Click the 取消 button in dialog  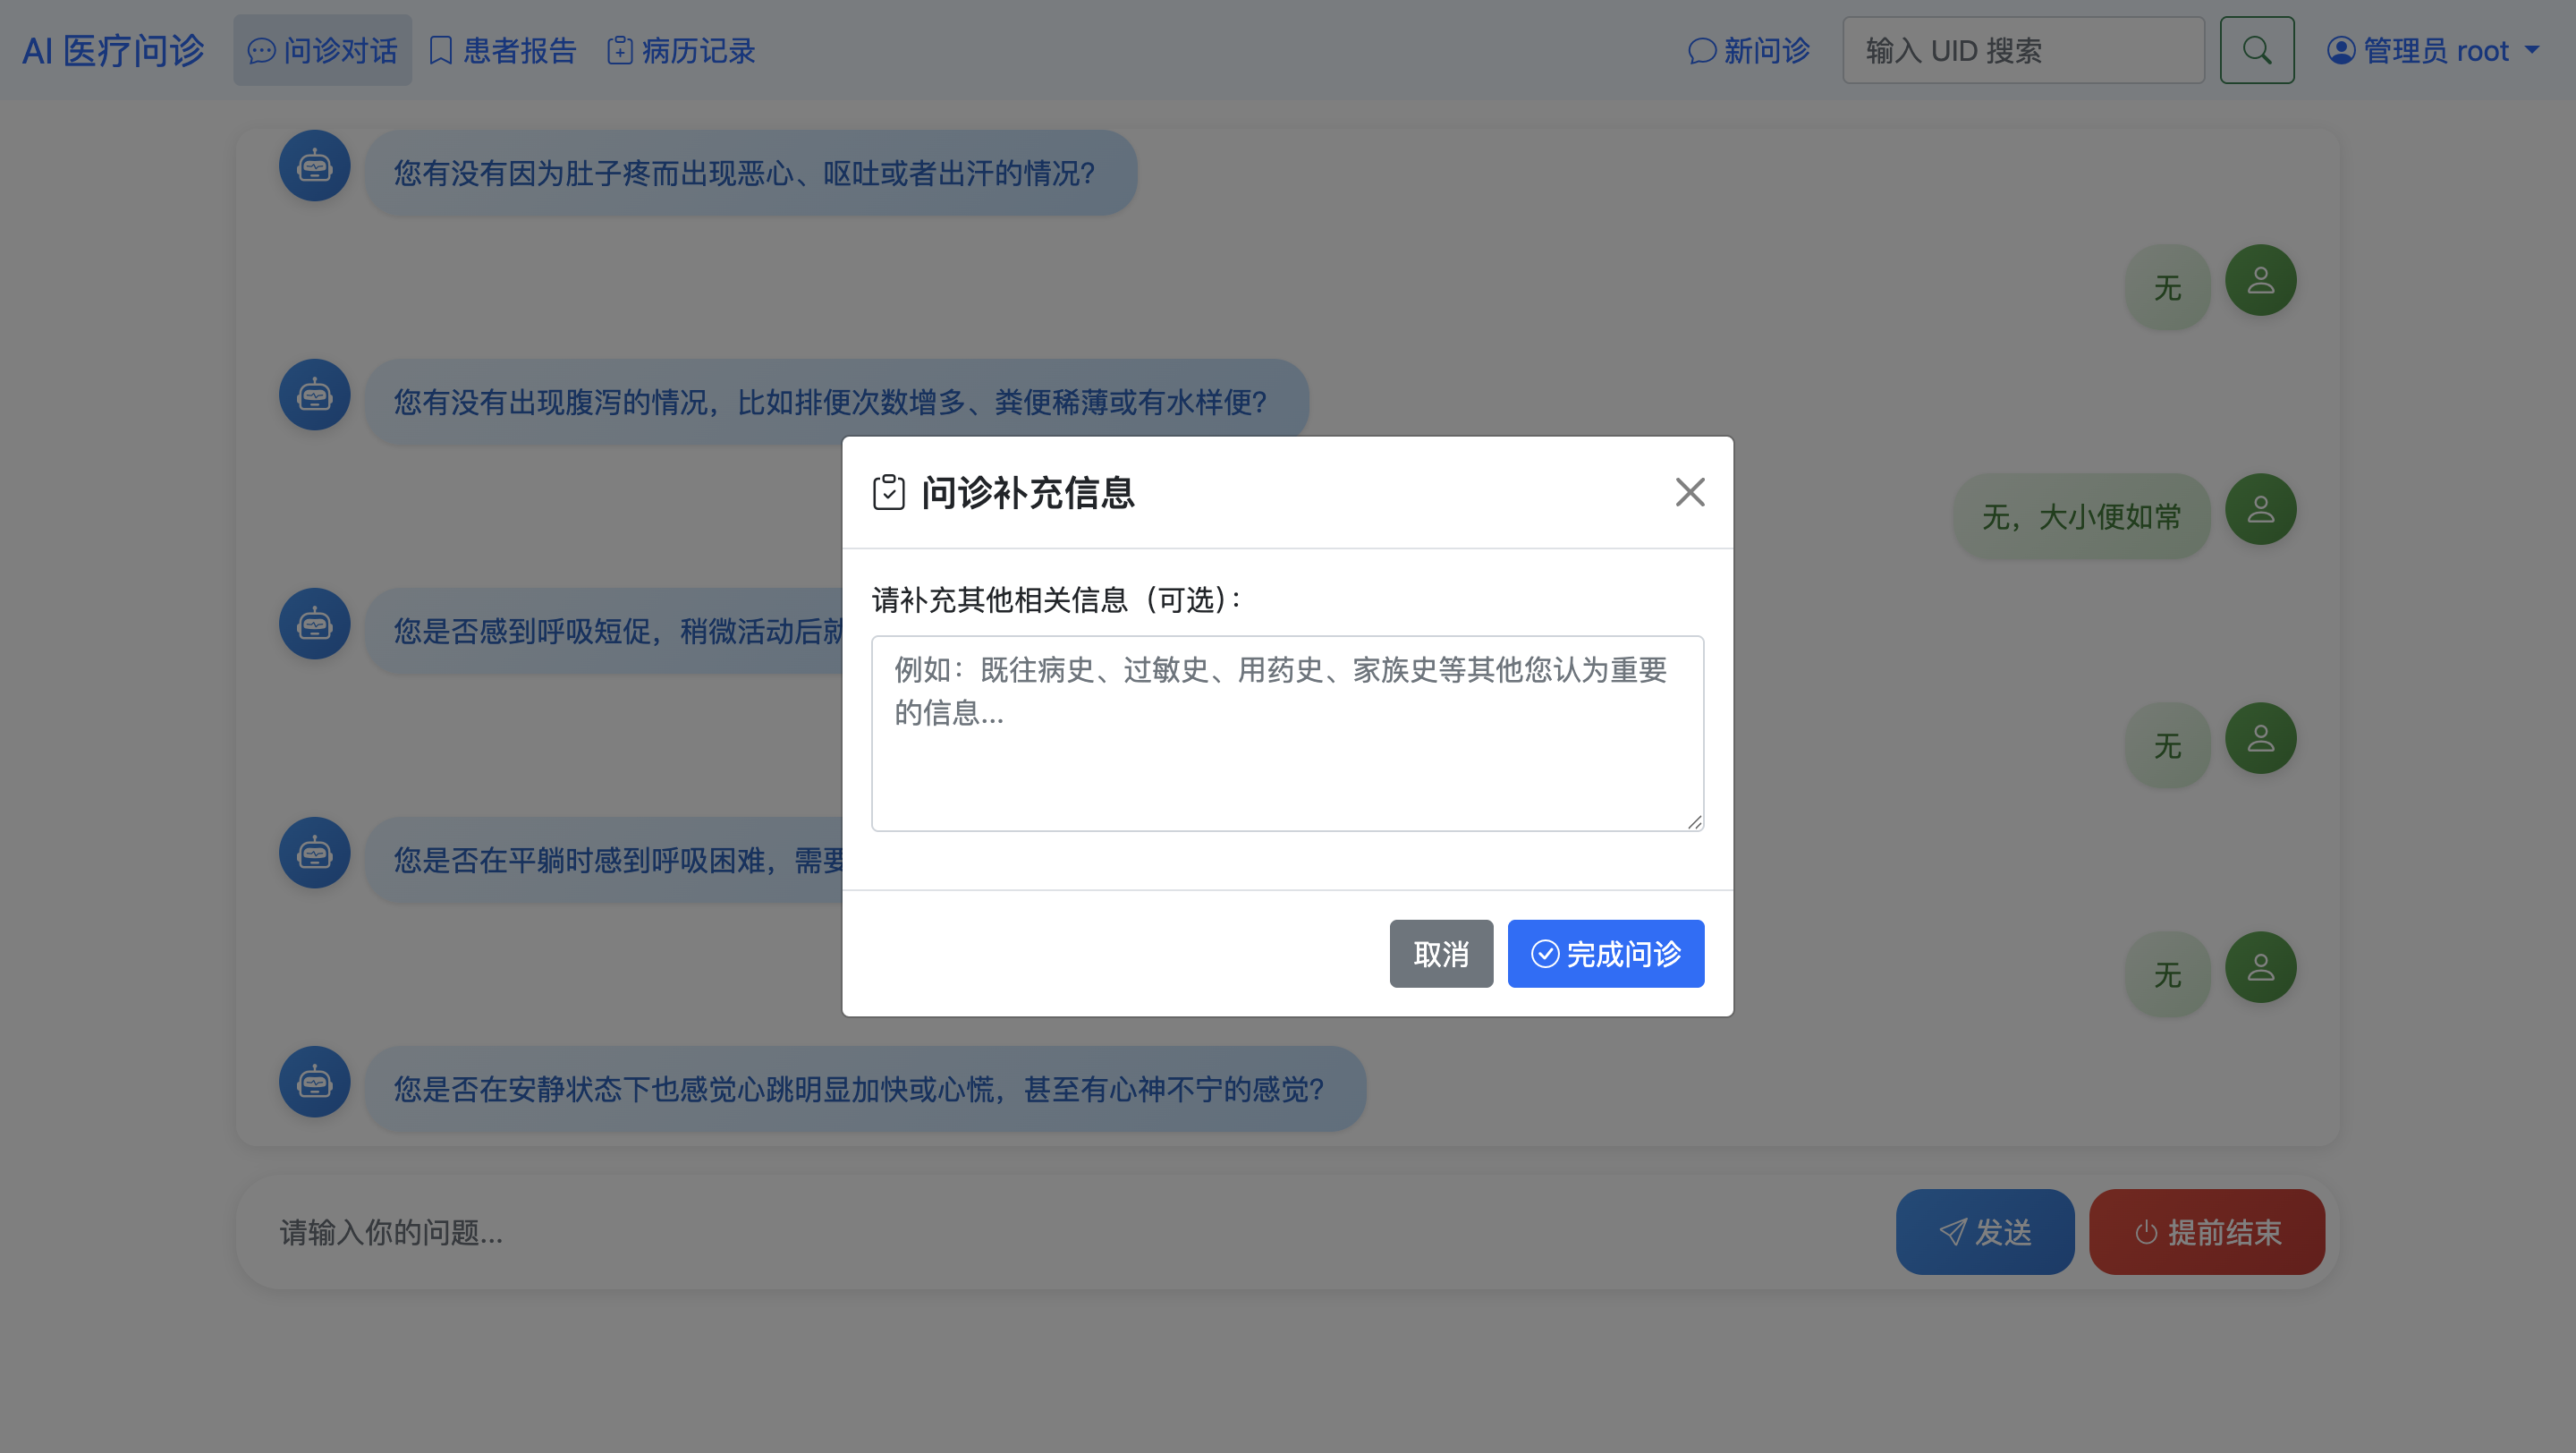point(1440,954)
